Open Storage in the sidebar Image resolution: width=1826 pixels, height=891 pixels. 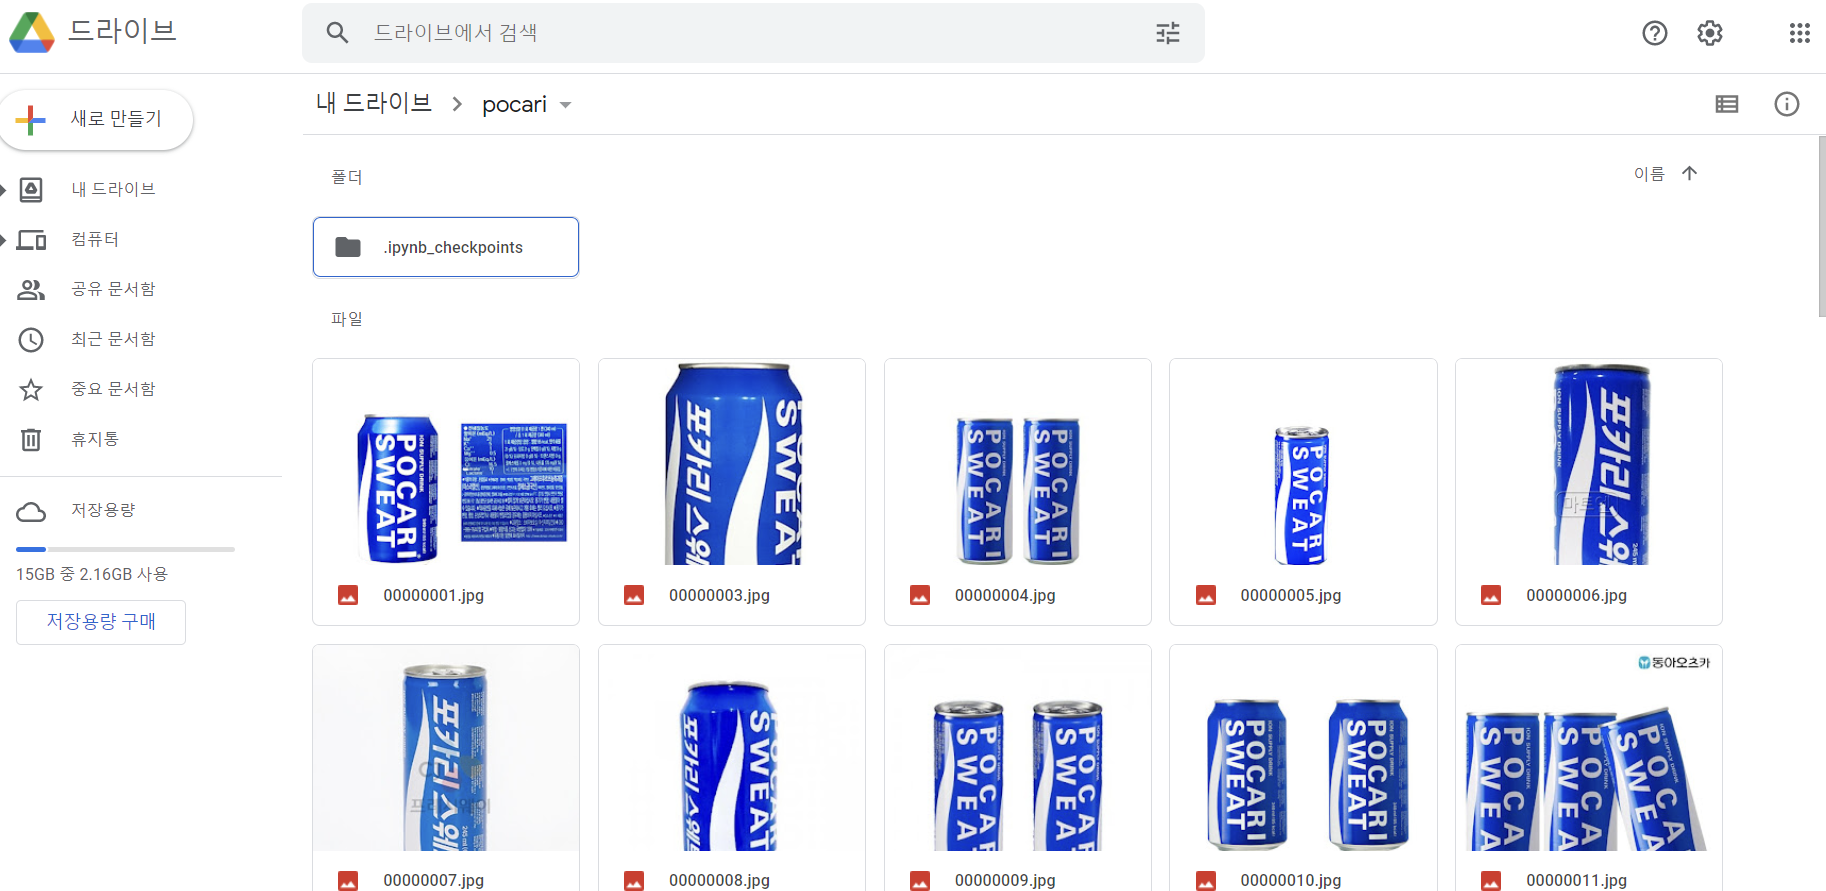[103, 510]
